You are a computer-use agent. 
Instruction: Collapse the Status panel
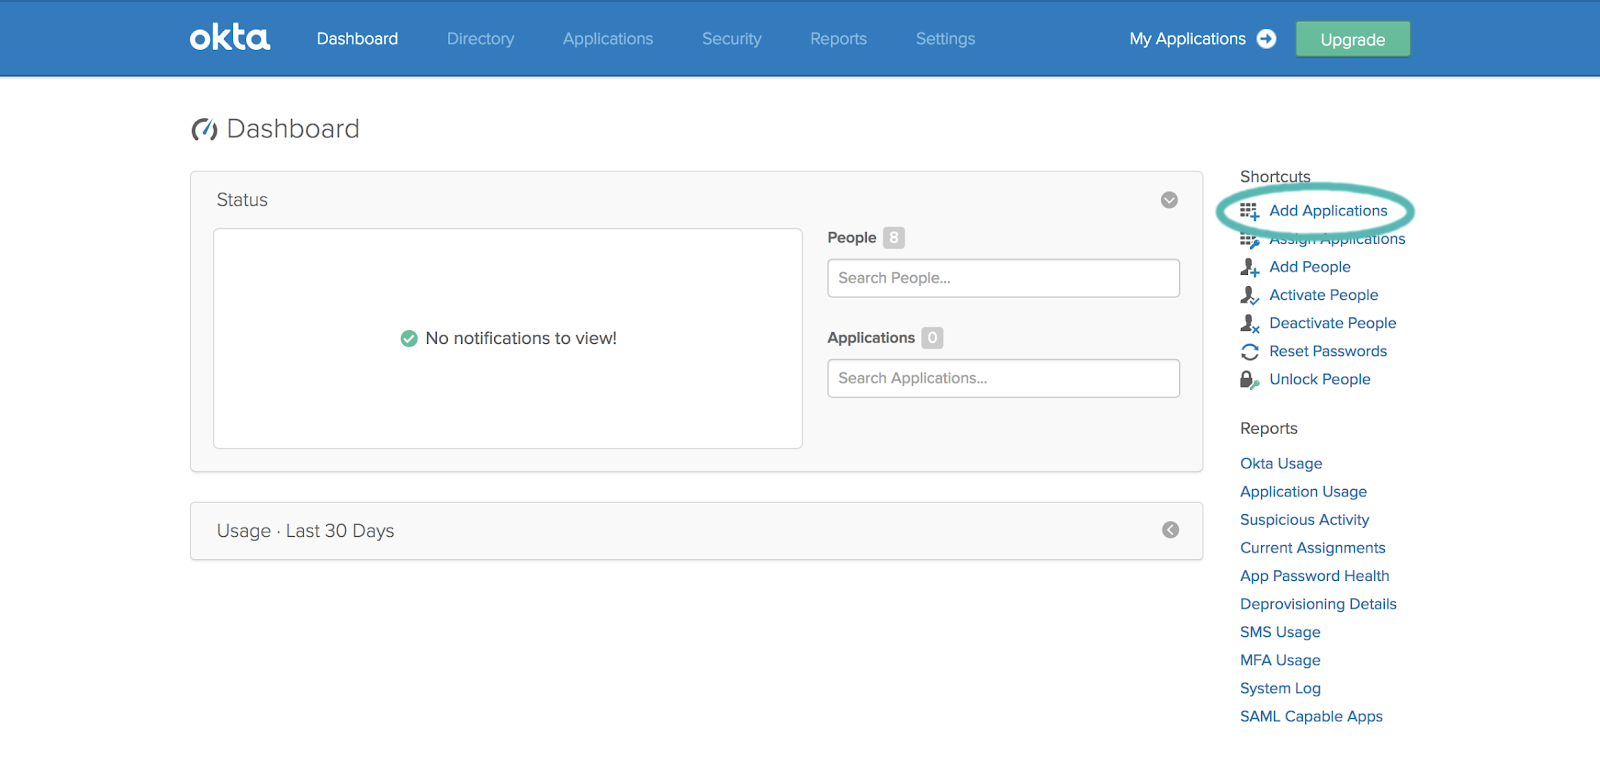tap(1169, 200)
